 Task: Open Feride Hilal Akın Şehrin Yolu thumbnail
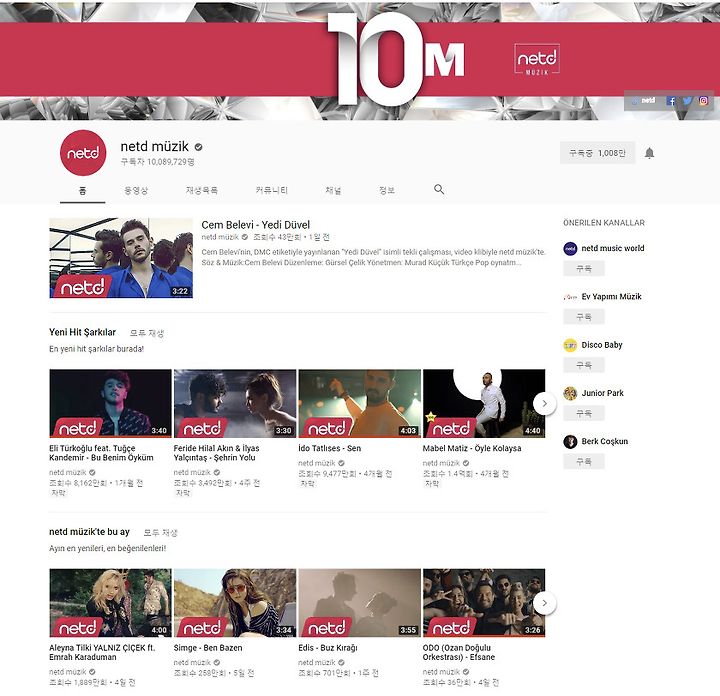(x=235, y=403)
